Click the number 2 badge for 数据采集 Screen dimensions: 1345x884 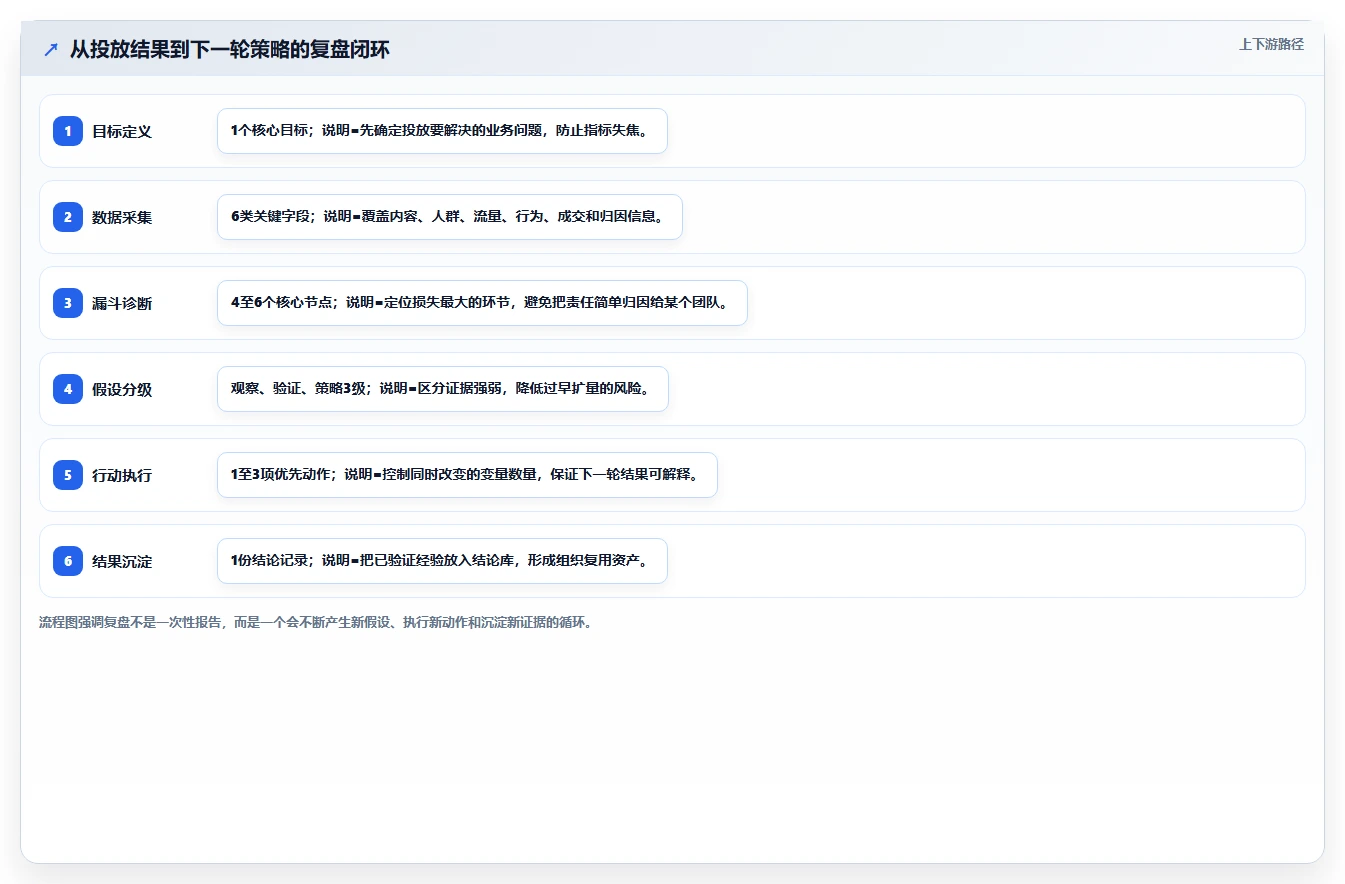pyautogui.click(x=68, y=217)
